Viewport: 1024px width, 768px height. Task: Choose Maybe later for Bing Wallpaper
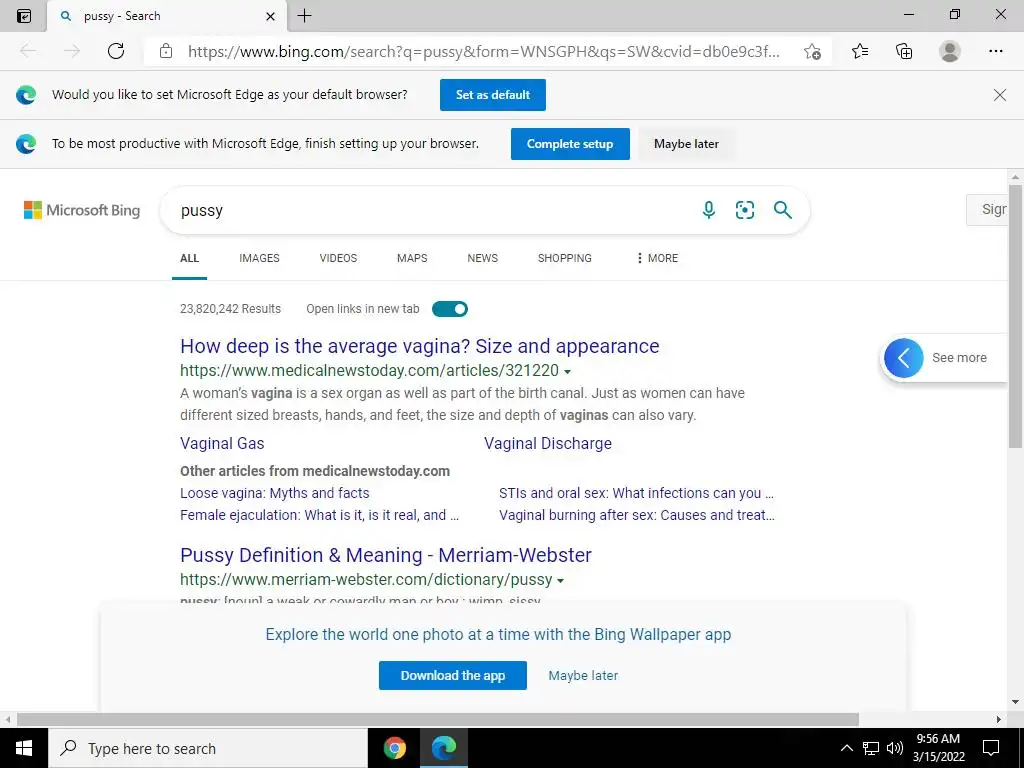pos(583,675)
